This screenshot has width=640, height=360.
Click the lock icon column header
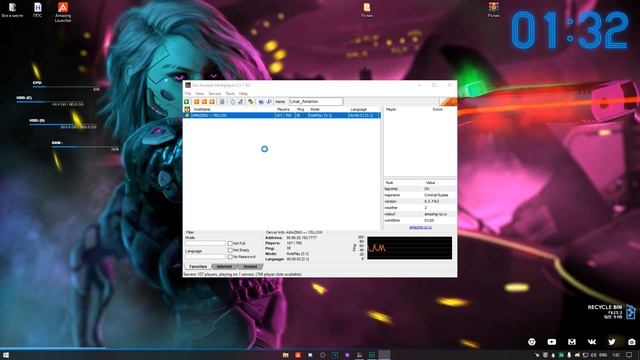pyautogui.click(x=187, y=109)
